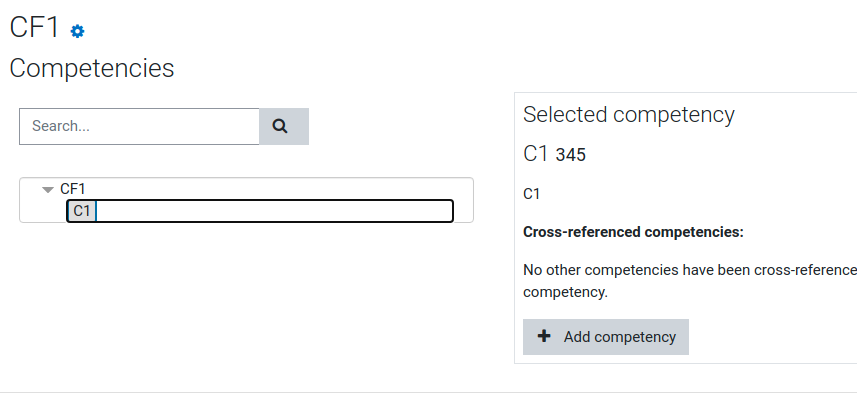This screenshot has height=409, width=857.
Task: Click the C1 name in selected panel
Action: pyautogui.click(x=536, y=154)
